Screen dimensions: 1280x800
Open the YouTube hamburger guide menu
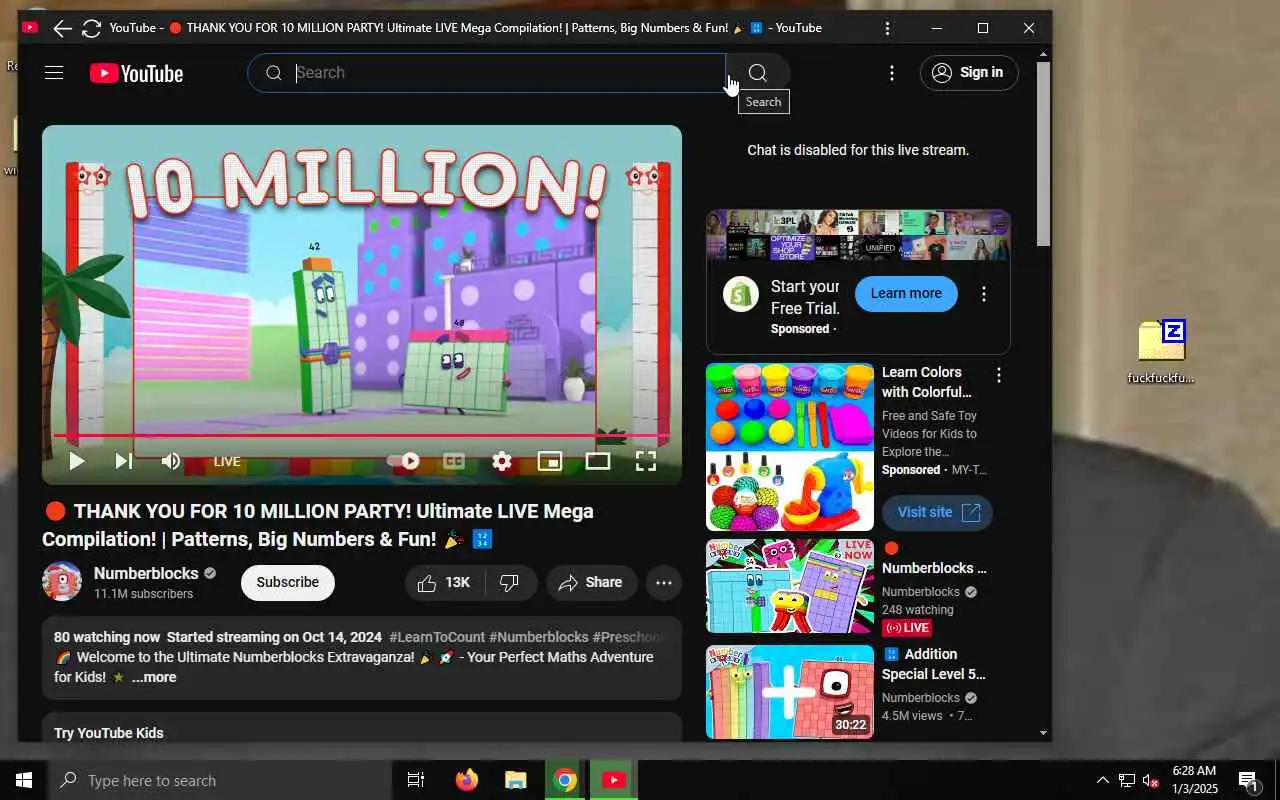pos(54,73)
